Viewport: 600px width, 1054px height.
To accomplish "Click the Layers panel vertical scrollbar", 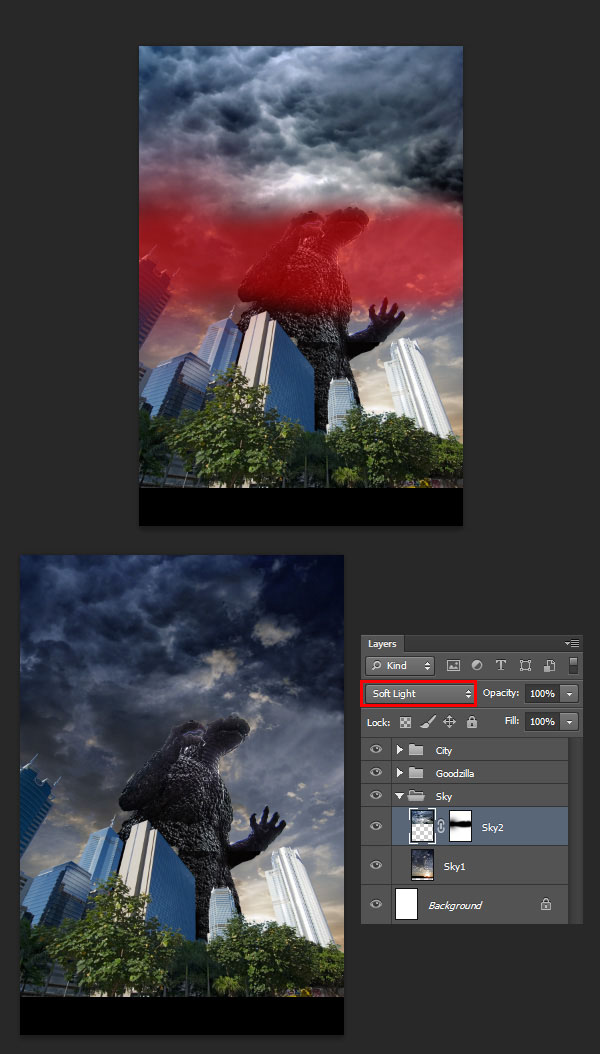I will click(x=576, y=830).
